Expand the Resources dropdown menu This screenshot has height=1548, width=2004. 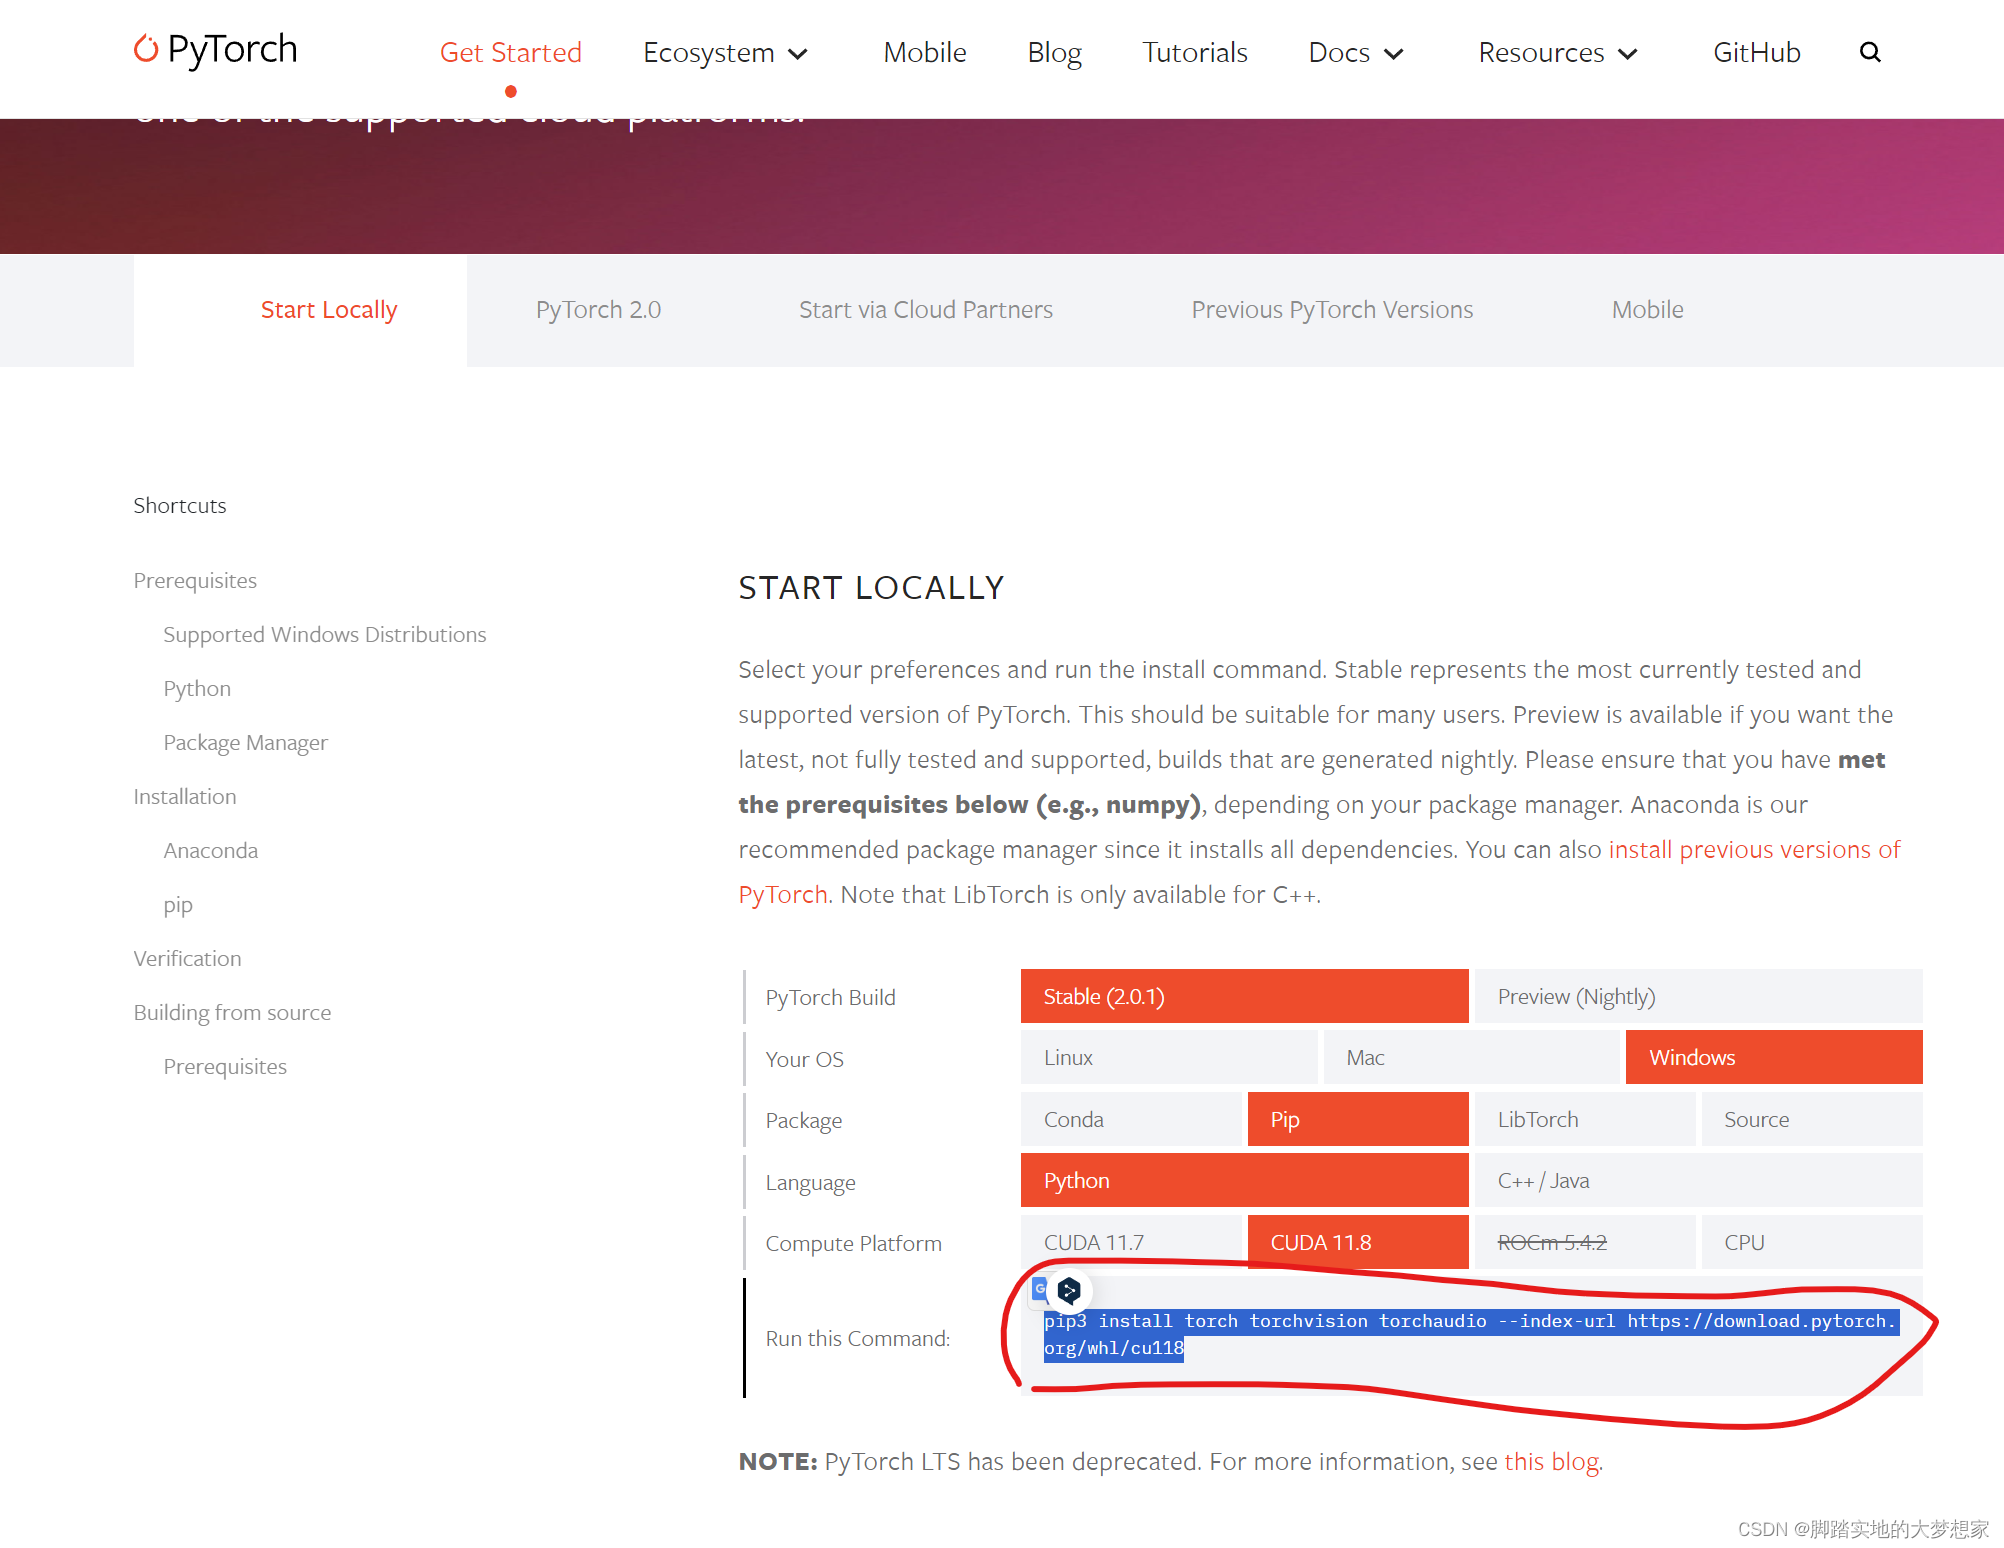(x=1557, y=52)
